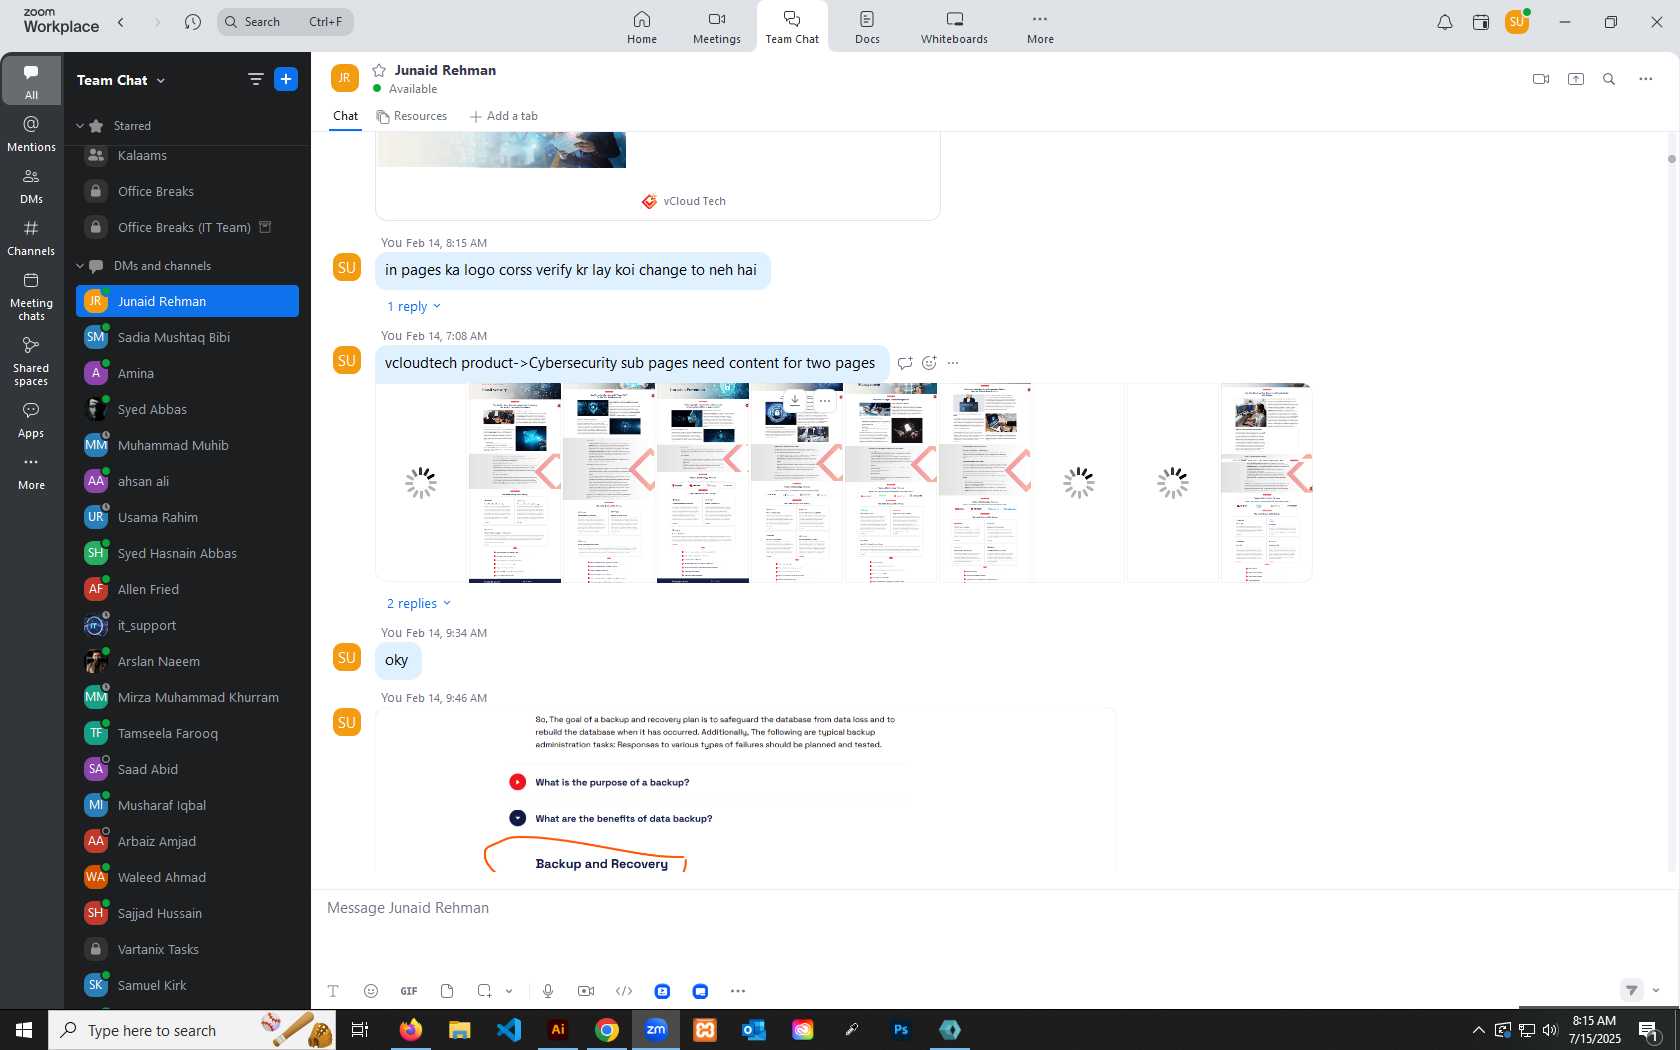Reply to the vcloudtech product message

coord(904,363)
